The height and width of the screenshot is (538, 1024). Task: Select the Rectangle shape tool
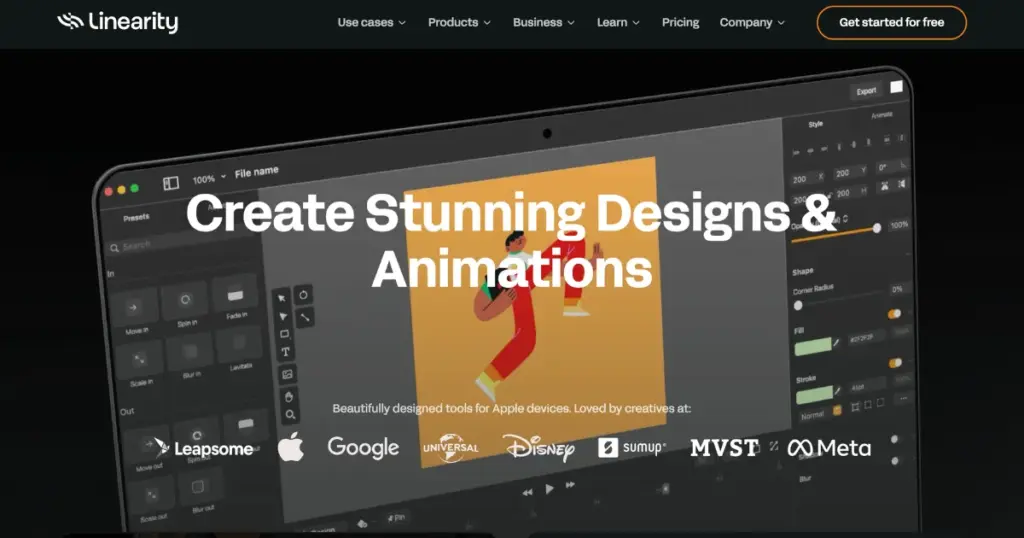tap(284, 334)
